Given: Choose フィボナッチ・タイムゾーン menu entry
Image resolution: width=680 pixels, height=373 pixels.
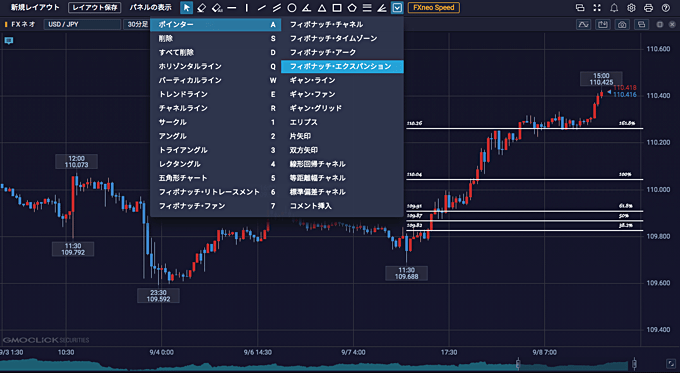Looking at the screenshot, I should coord(342,39).
